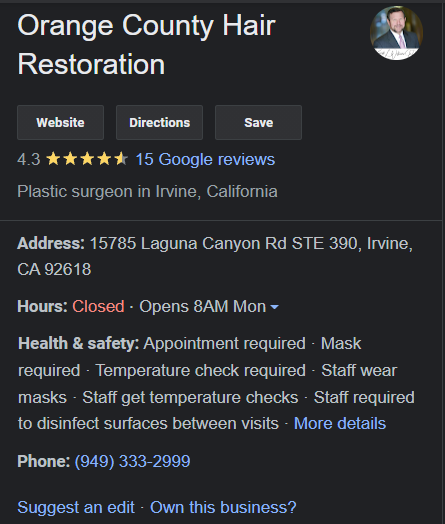Save this business listing
The image size is (445, 524).
point(258,122)
